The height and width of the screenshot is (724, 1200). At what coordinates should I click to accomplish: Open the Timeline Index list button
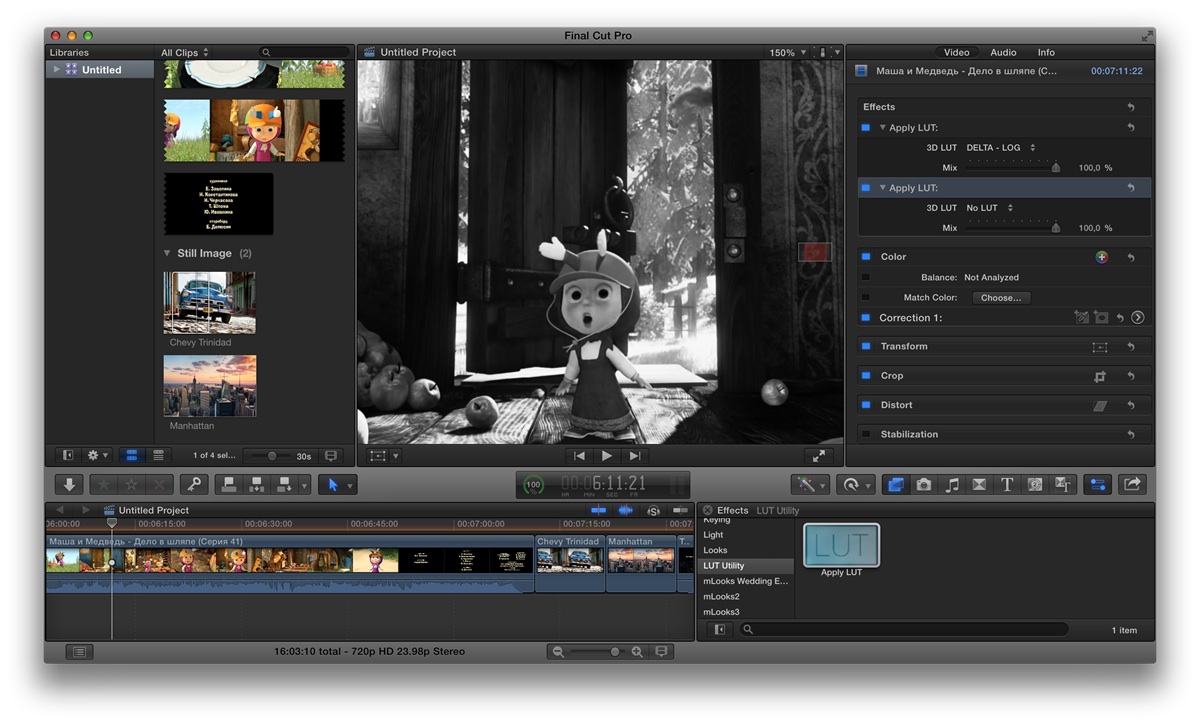pos(80,652)
